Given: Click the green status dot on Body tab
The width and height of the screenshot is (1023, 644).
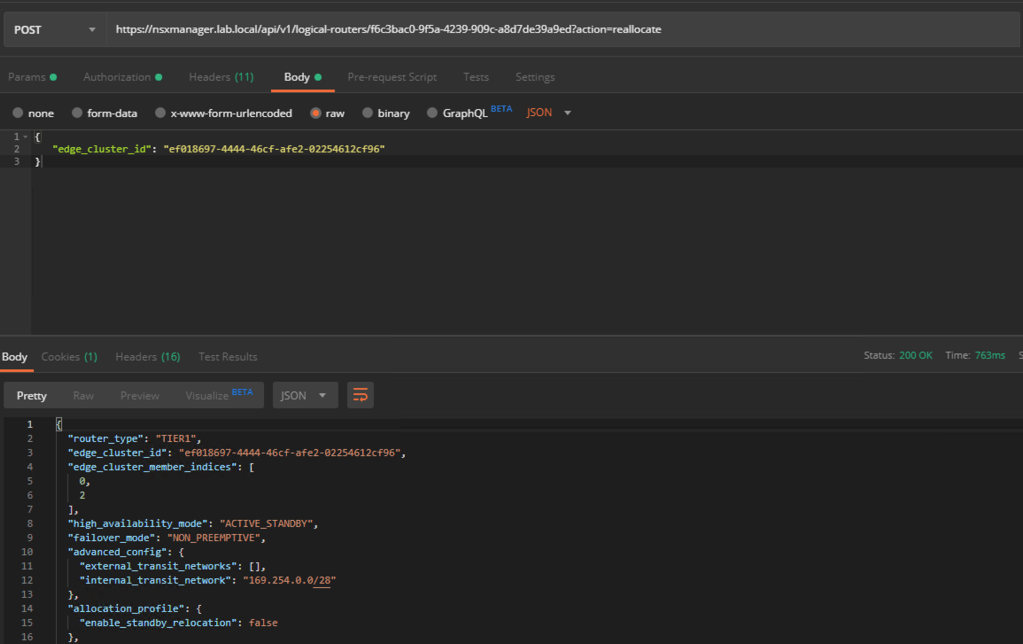Looking at the screenshot, I should [x=320, y=76].
